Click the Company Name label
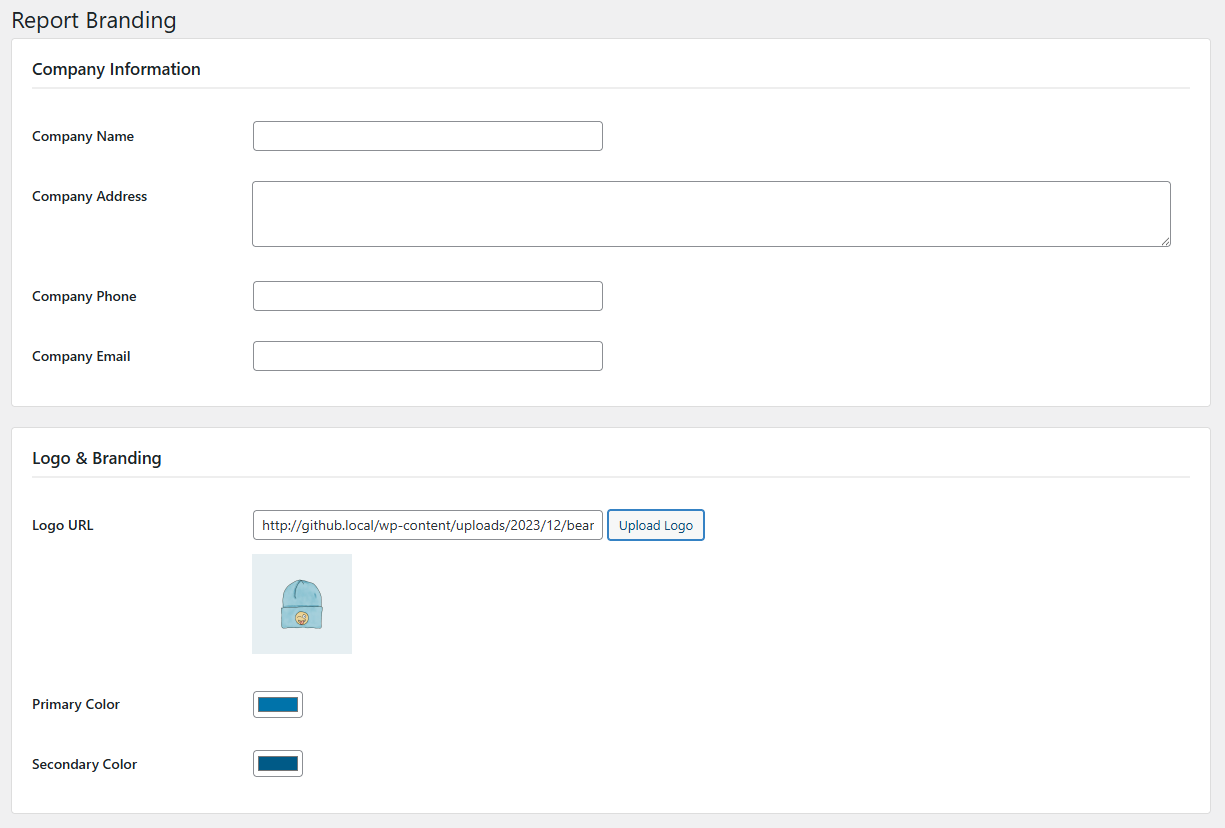The width and height of the screenshot is (1225, 828). coord(83,136)
